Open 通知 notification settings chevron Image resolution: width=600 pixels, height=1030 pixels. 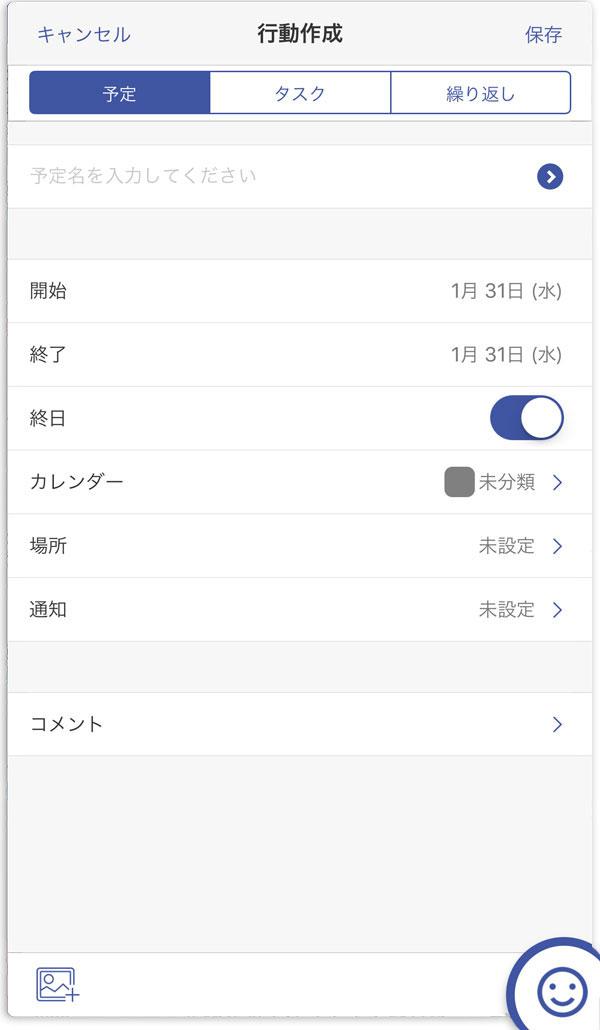(x=557, y=610)
